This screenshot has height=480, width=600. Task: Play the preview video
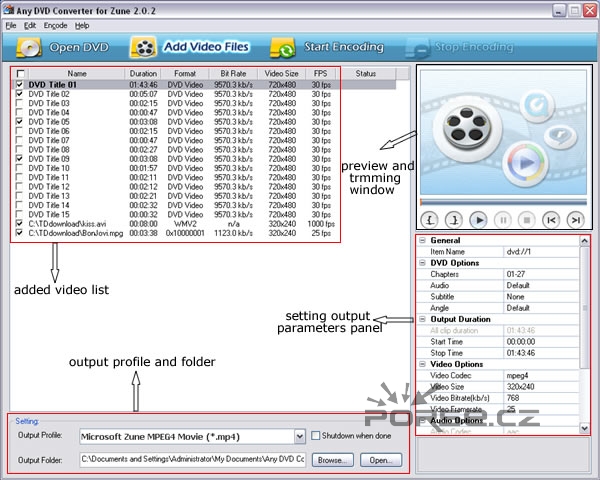[478, 220]
